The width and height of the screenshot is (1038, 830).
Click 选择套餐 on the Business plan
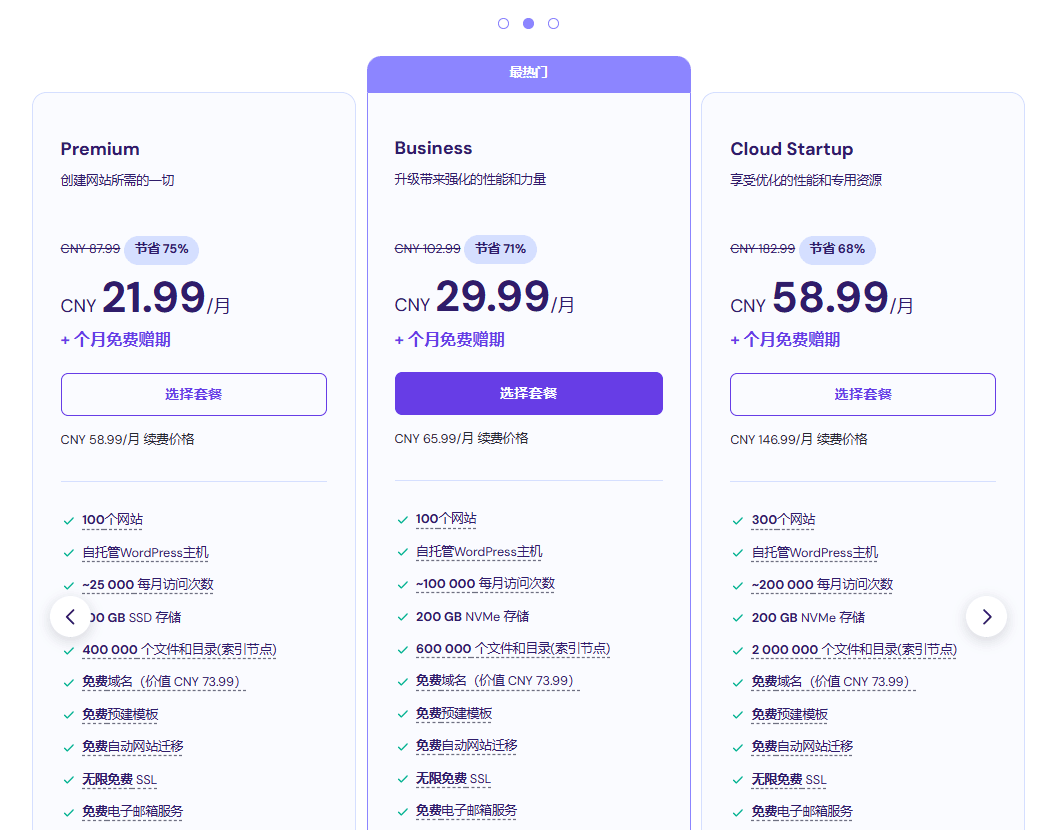[x=528, y=393]
